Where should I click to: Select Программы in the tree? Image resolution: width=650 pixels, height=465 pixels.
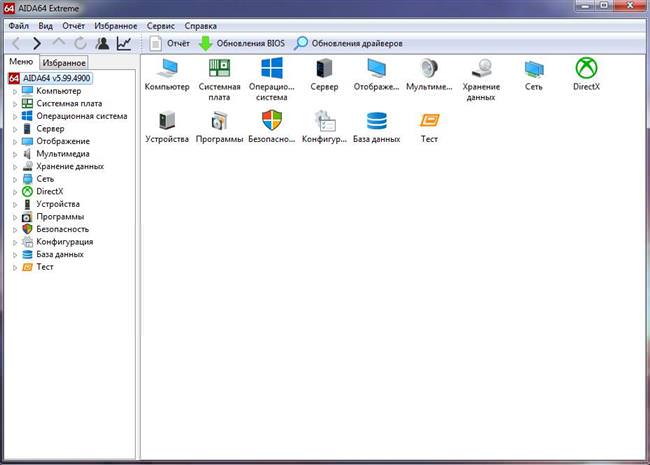pos(60,216)
